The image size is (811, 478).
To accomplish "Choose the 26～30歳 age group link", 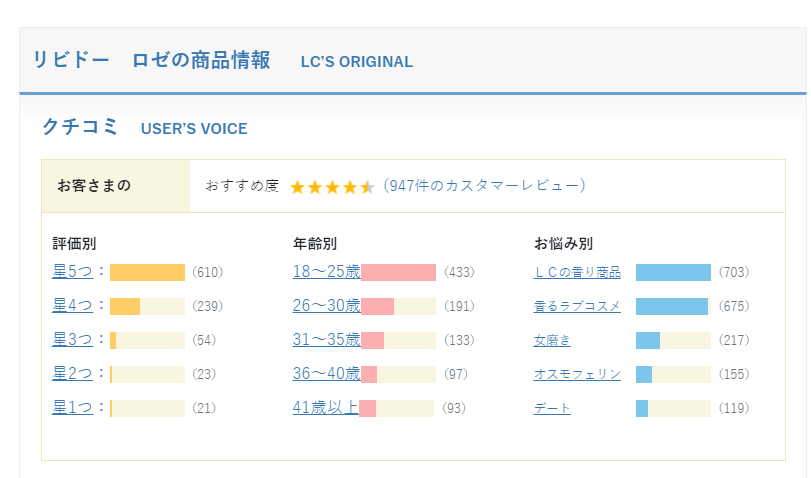I will [x=326, y=306].
